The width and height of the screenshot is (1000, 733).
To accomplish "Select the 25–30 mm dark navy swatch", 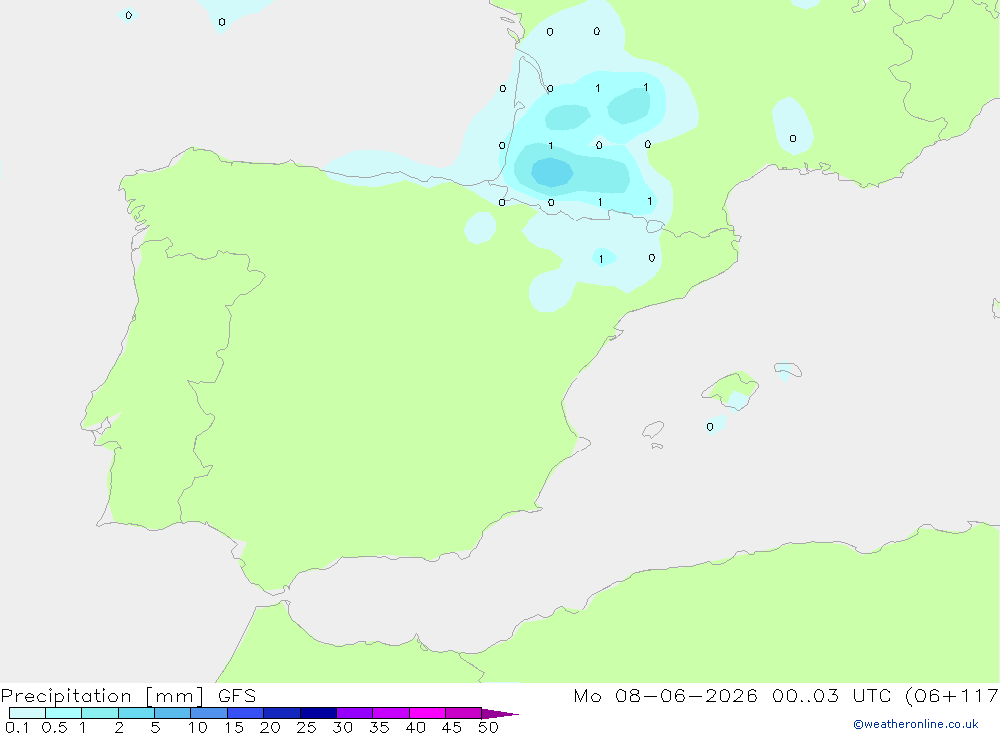I will pos(318,713).
